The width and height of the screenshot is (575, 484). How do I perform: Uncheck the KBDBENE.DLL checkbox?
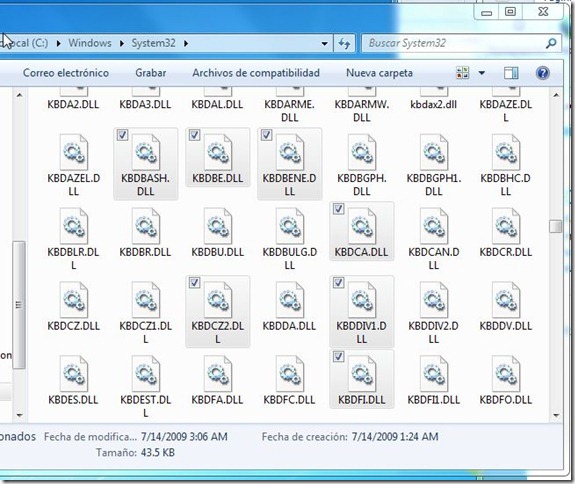(267, 135)
